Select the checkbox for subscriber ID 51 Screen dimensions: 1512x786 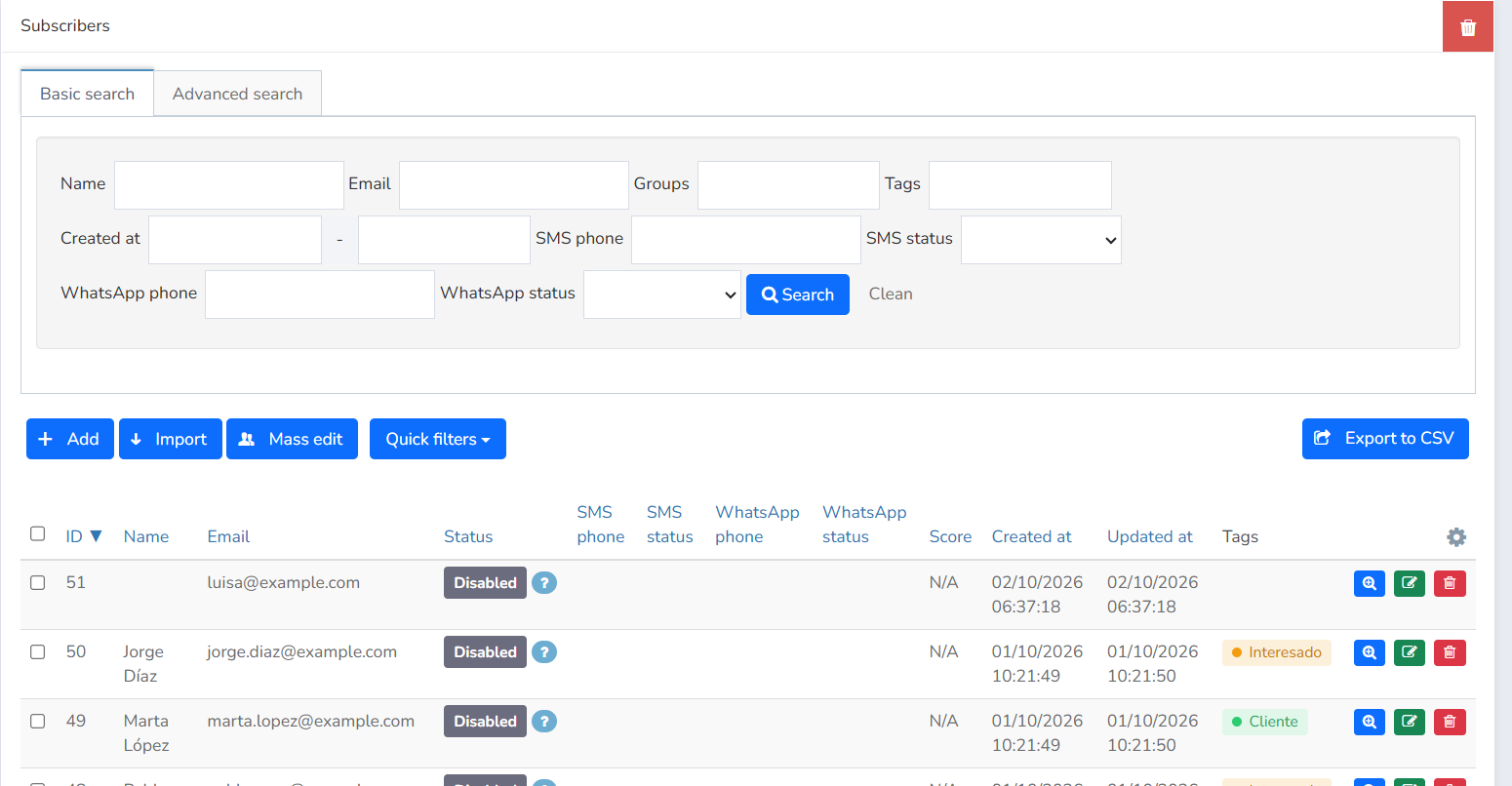tap(38, 583)
